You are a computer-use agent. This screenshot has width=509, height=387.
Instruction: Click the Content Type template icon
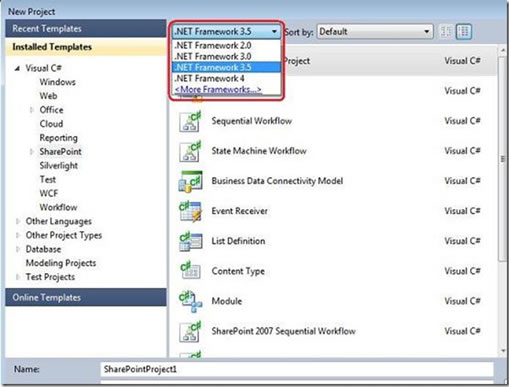pos(190,270)
